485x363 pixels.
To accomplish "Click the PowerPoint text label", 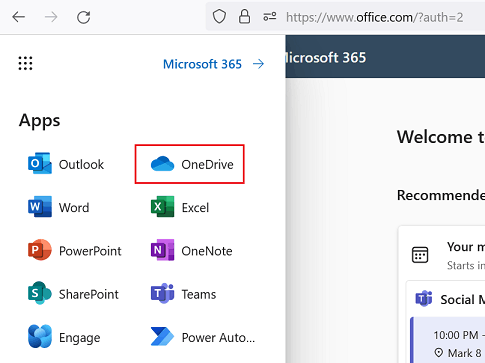I will pyautogui.click(x=90, y=251).
